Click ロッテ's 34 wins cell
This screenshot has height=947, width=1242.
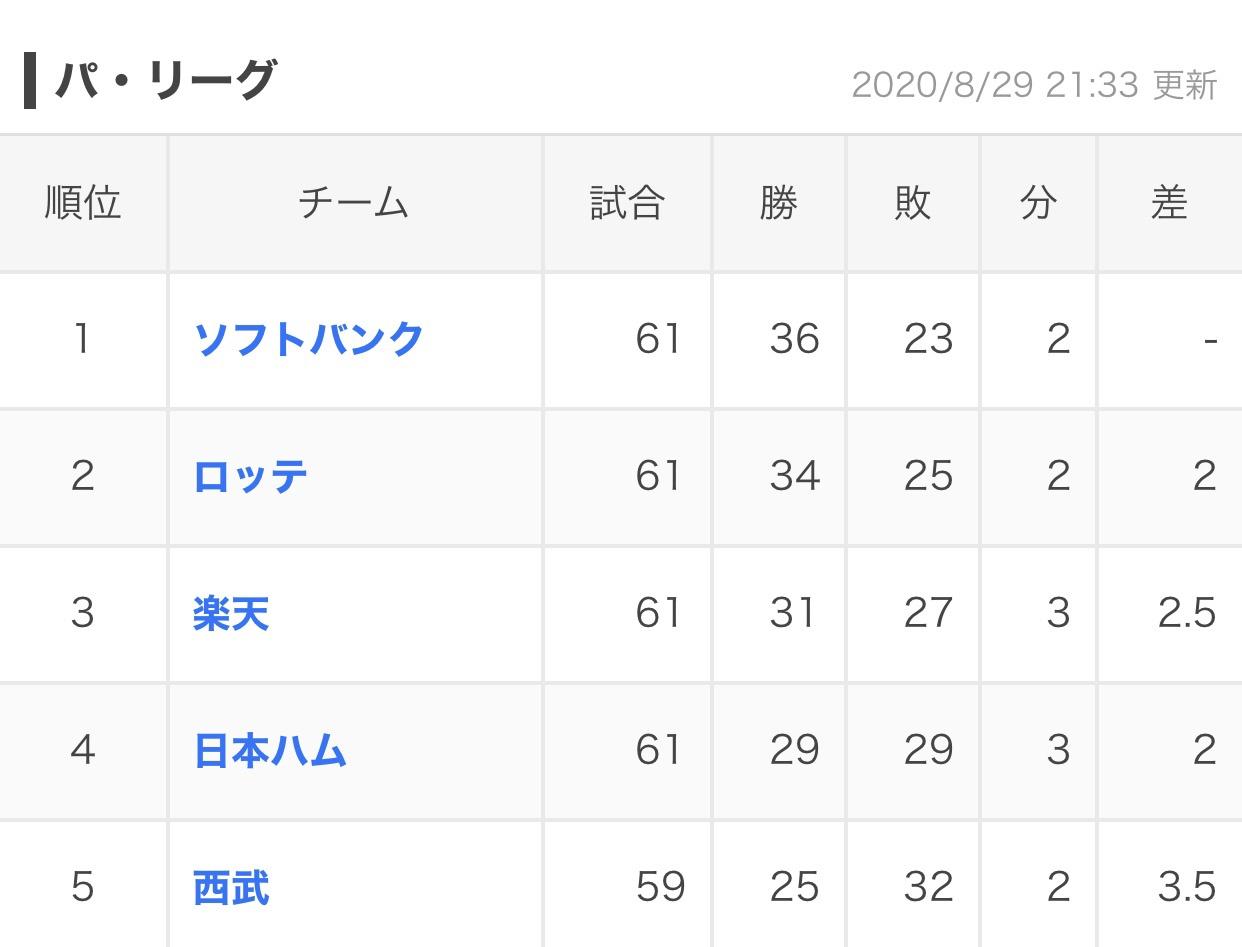click(794, 476)
